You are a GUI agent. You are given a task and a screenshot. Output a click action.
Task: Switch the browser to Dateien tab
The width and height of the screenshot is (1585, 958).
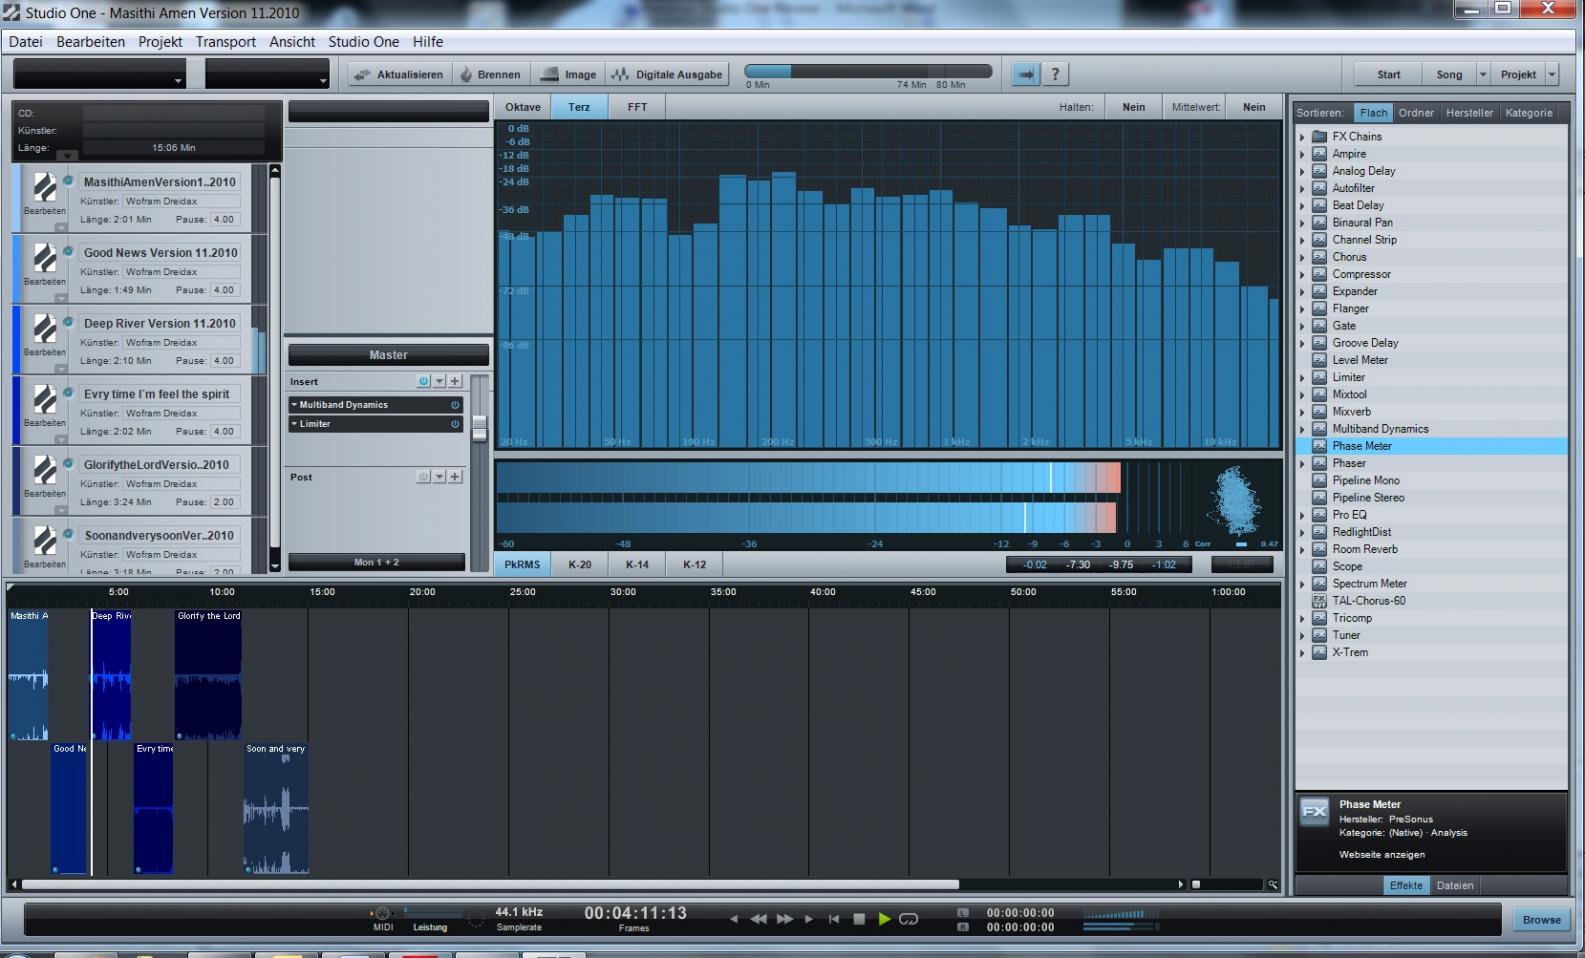point(1455,886)
